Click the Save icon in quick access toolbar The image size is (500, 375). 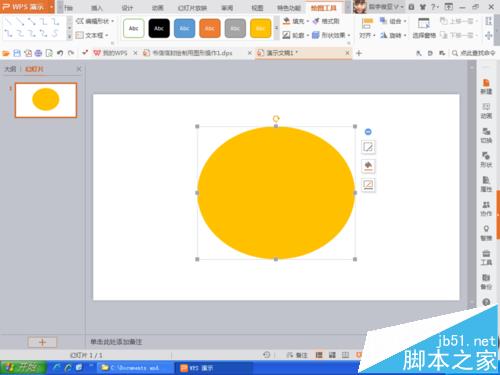[x=17, y=53]
